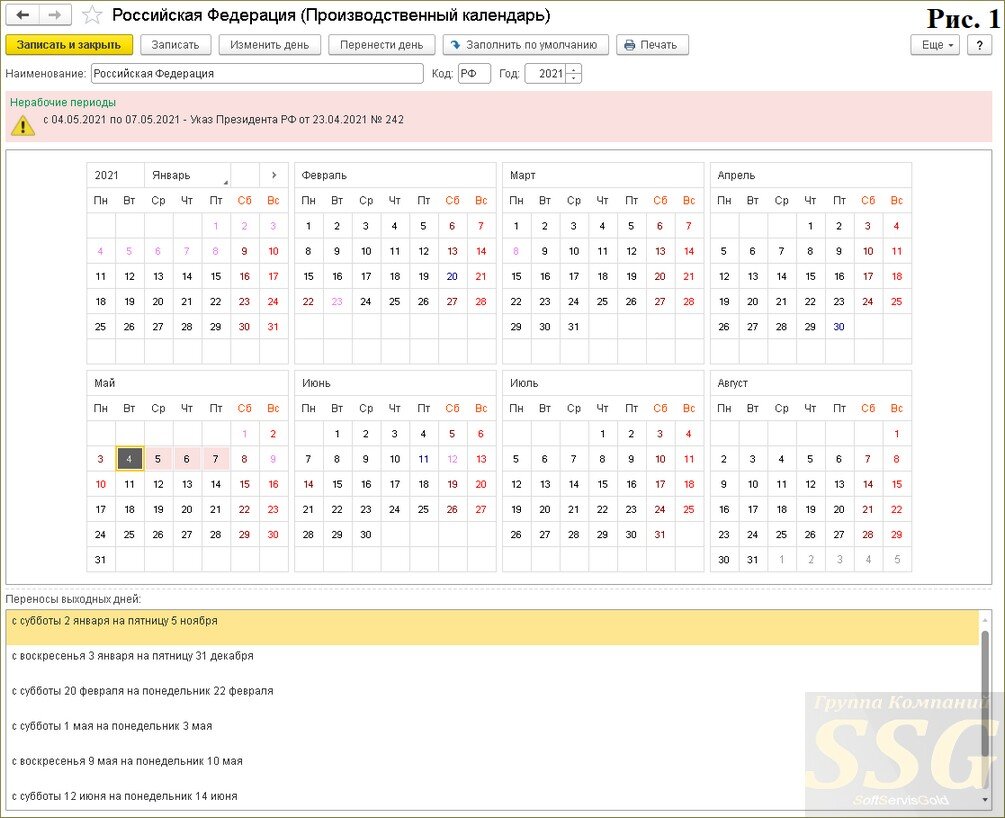Select August 31 in the calendar
The width and height of the screenshot is (1005, 818).
click(x=752, y=560)
